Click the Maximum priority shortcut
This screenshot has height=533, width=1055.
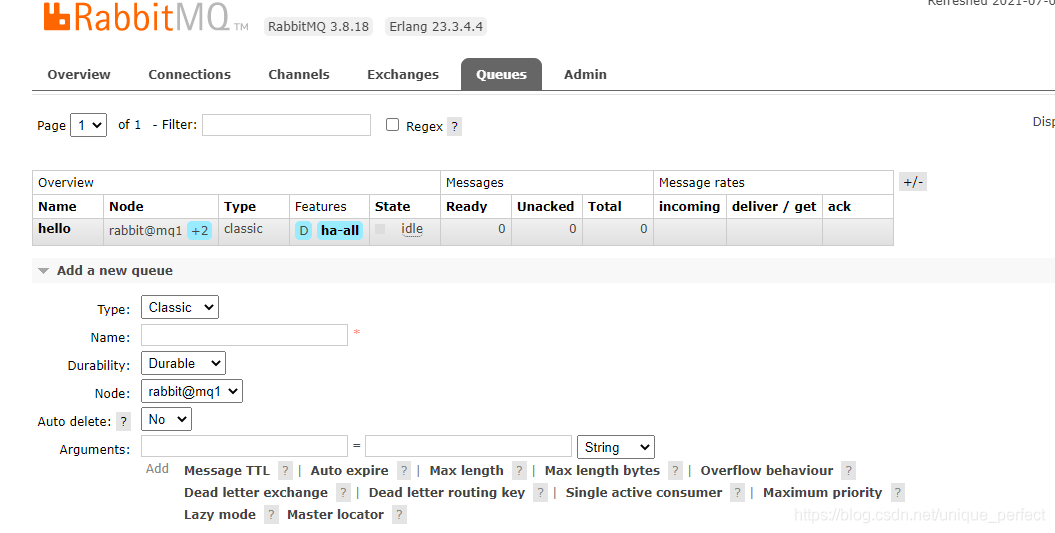click(822, 493)
